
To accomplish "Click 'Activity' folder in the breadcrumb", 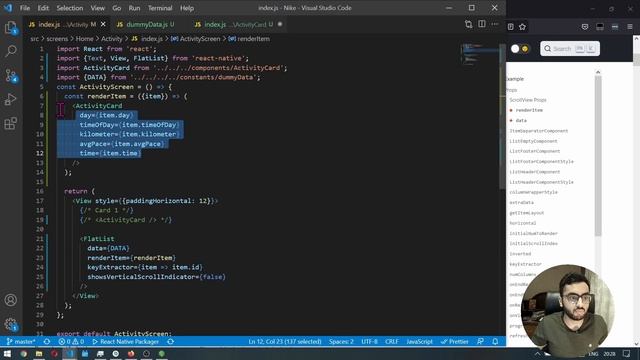I will click(111, 39).
